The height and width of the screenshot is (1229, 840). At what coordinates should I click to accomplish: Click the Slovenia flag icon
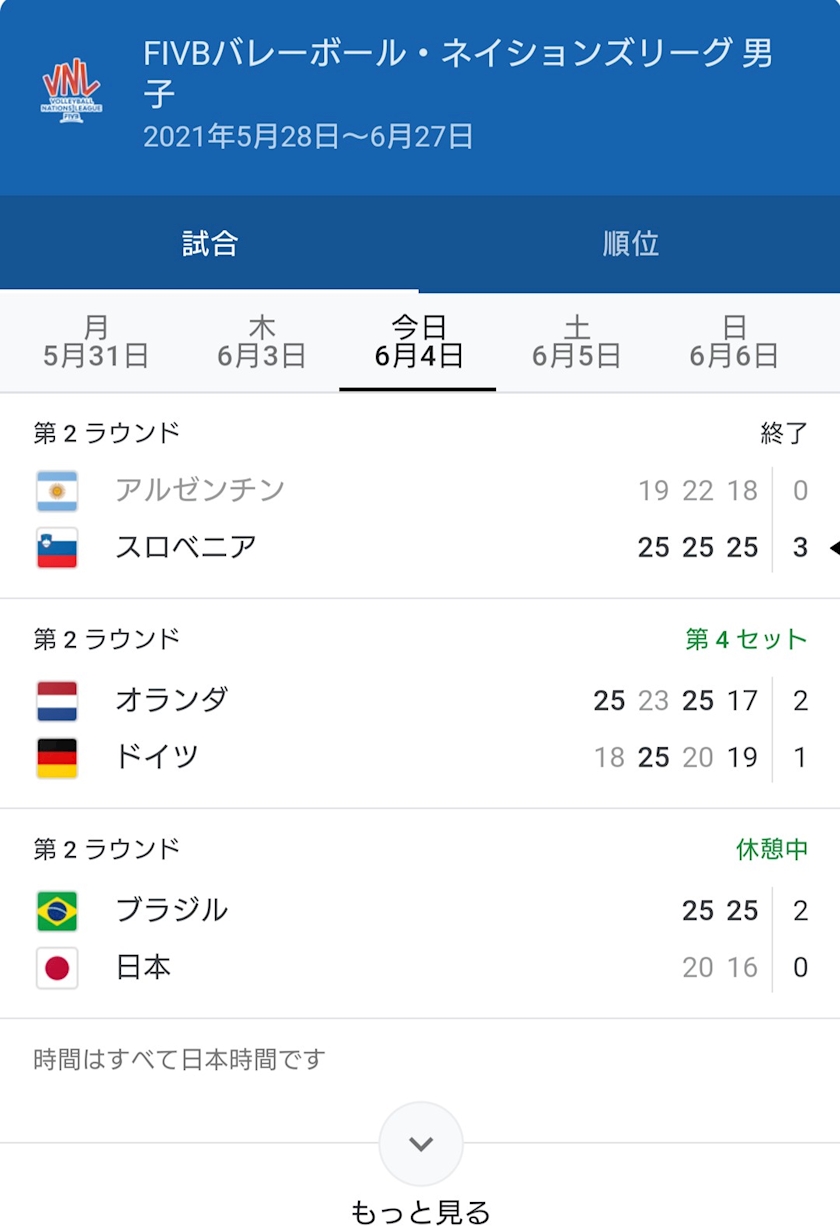tap(57, 548)
